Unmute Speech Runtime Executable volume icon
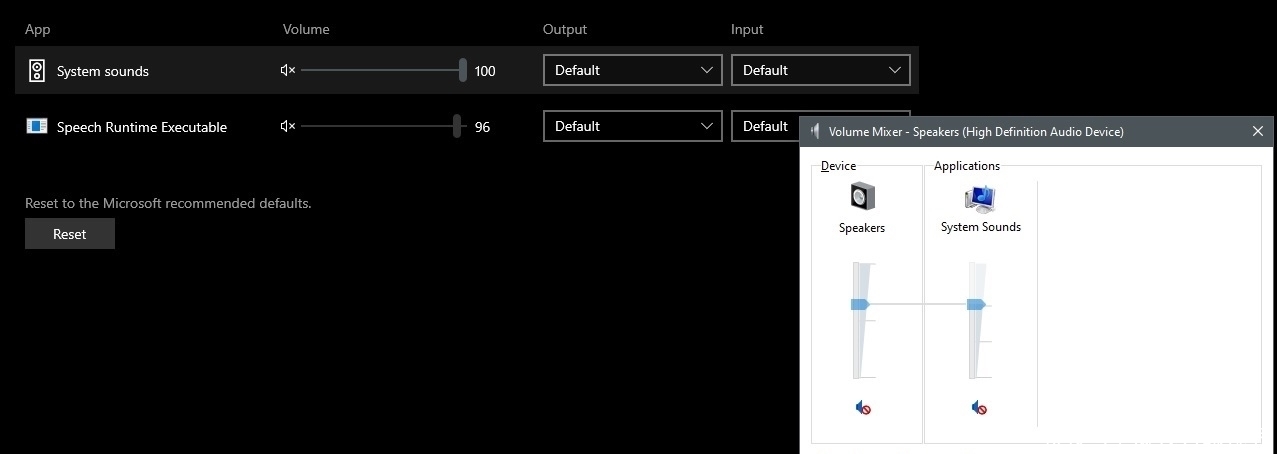 (288, 126)
